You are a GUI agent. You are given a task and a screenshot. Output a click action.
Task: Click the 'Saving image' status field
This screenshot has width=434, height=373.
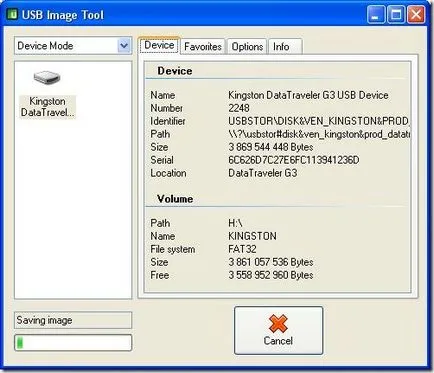73,320
